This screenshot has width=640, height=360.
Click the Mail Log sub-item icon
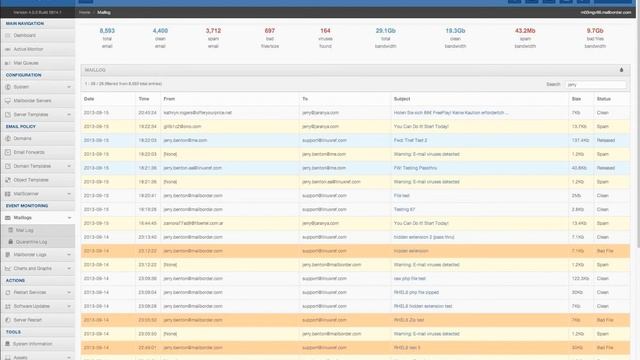pyautogui.click(x=11, y=230)
